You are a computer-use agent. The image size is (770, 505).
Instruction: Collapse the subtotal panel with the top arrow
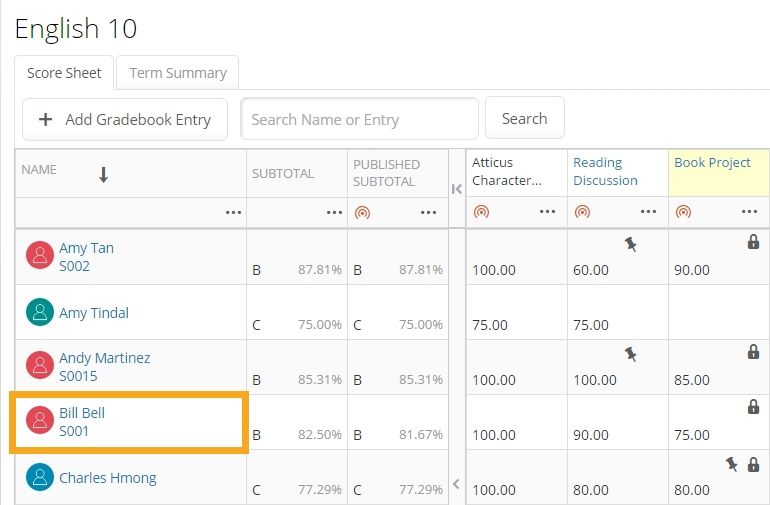click(457, 189)
